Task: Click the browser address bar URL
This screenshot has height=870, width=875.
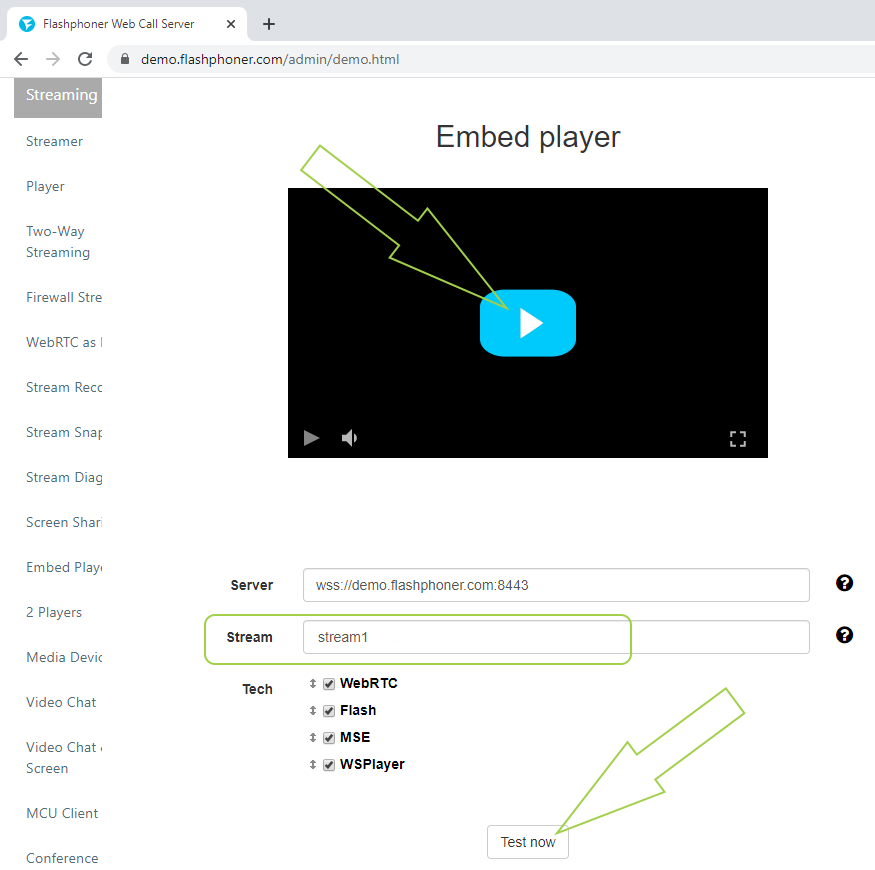Action: (270, 59)
